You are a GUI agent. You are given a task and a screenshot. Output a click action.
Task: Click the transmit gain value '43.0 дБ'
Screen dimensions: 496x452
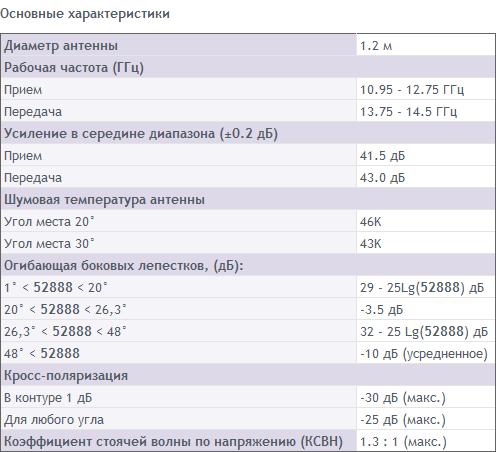click(x=382, y=178)
